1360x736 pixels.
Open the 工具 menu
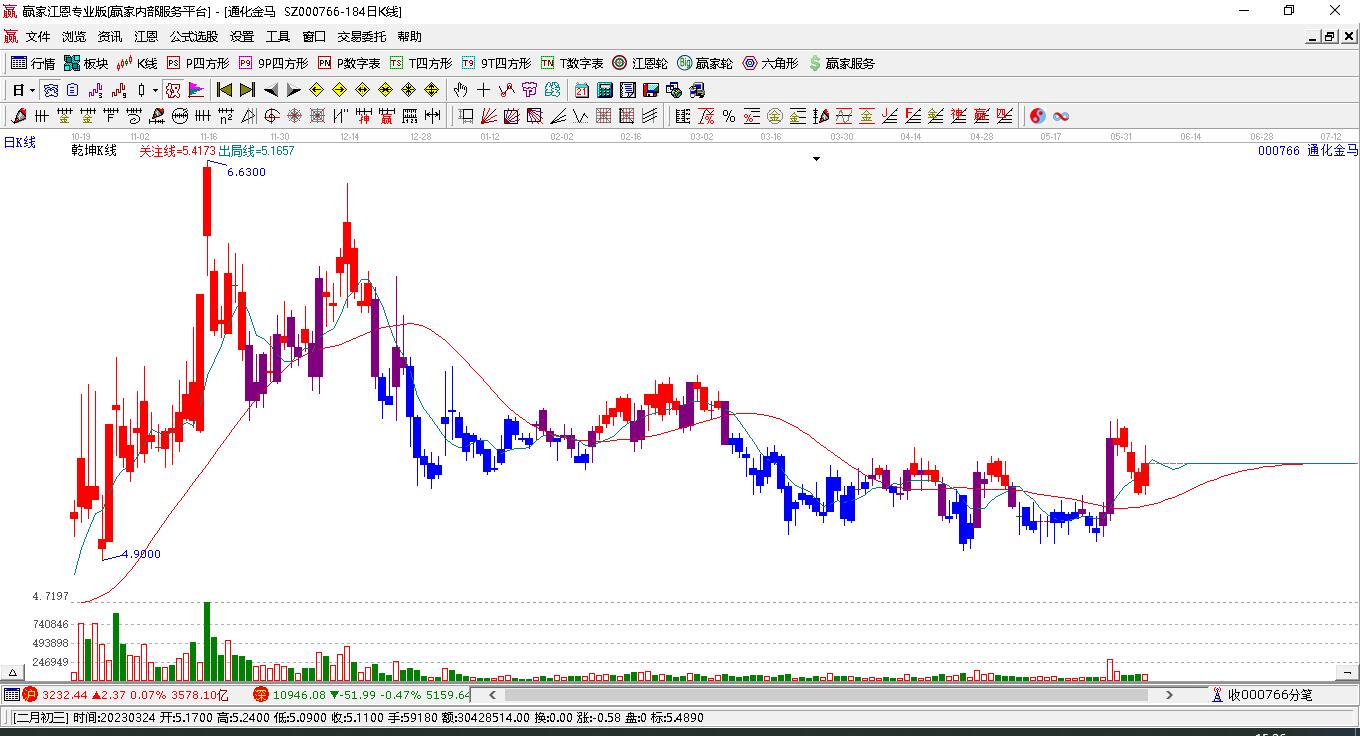pyautogui.click(x=278, y=37)
